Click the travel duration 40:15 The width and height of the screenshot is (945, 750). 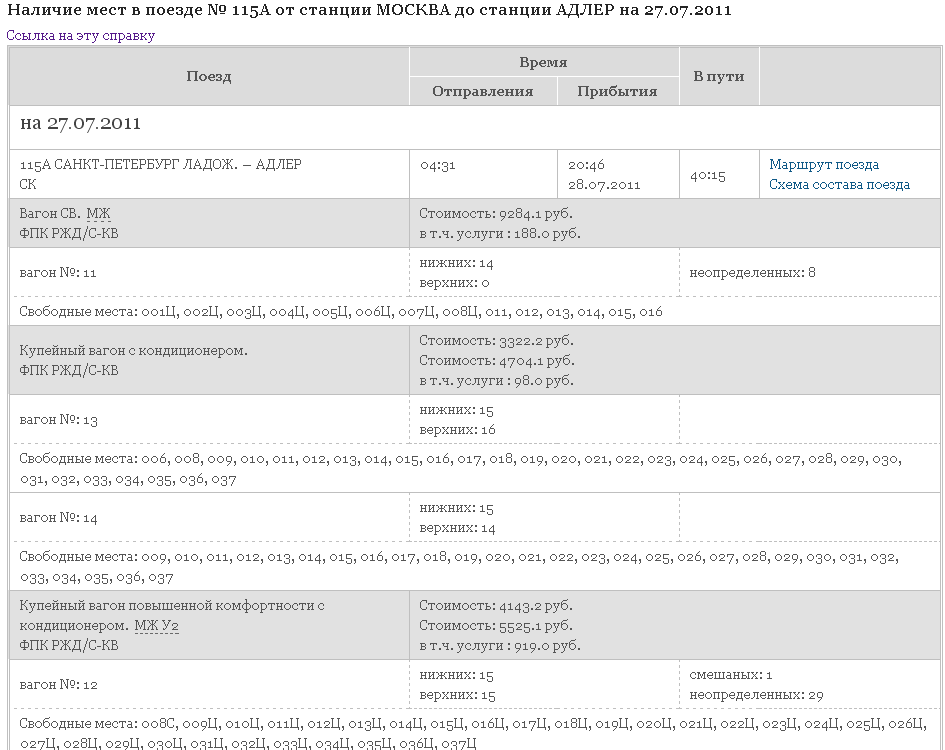[708, 175]
